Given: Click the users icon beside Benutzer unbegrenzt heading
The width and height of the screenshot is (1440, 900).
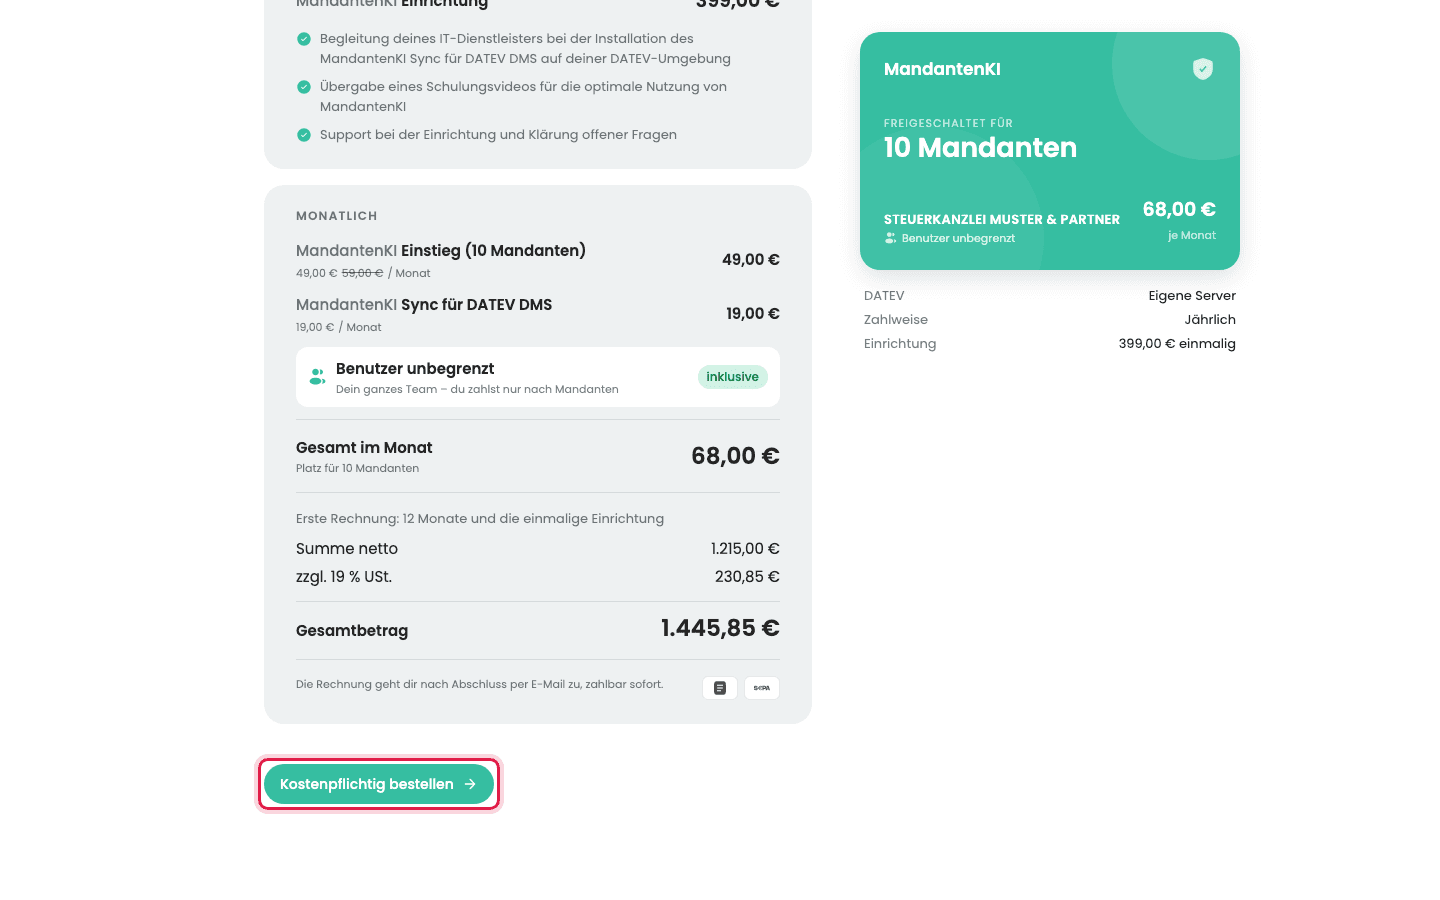Looking at the screenshot, I should 317,377.
